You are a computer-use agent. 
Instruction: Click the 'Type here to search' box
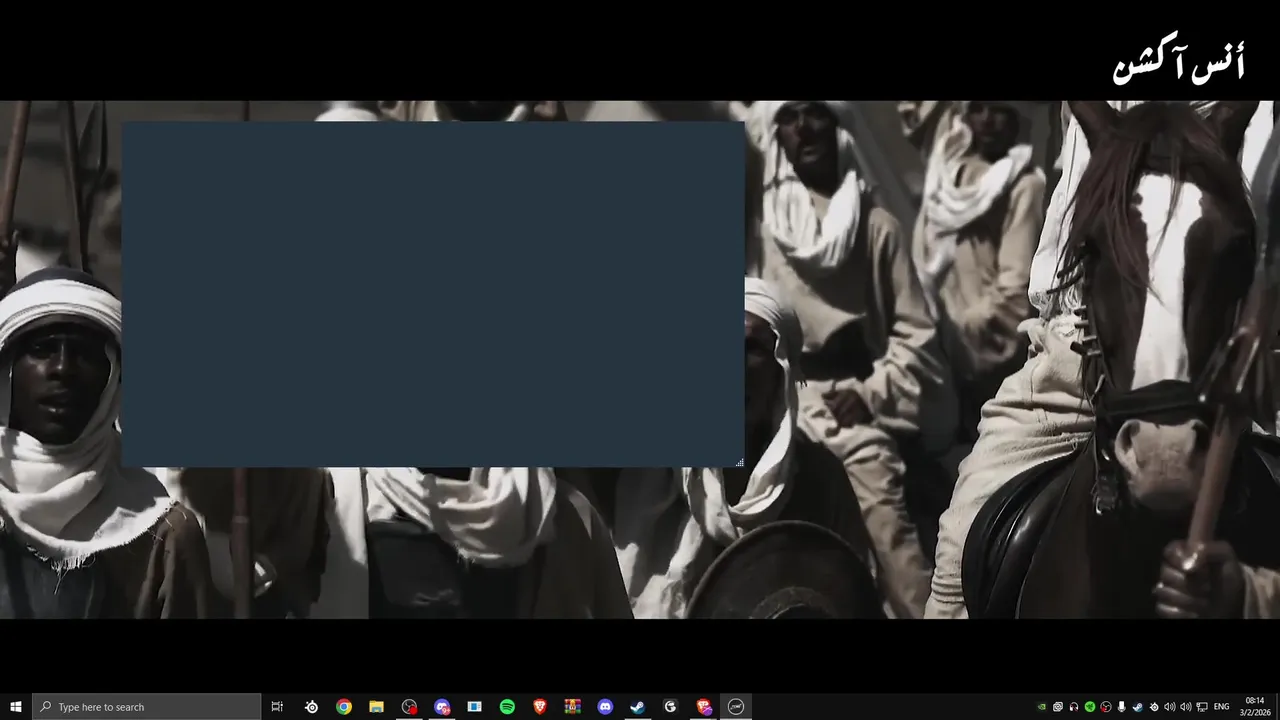coord(147,707)
